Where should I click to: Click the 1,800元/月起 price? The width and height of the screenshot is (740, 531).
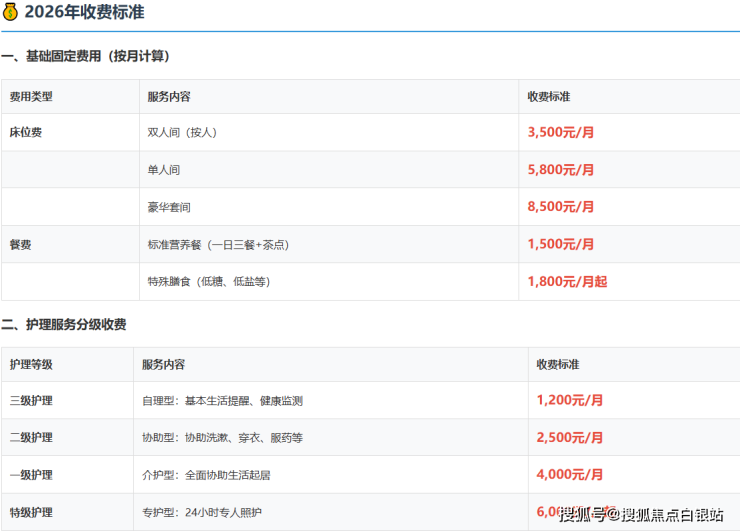point(567,282)
